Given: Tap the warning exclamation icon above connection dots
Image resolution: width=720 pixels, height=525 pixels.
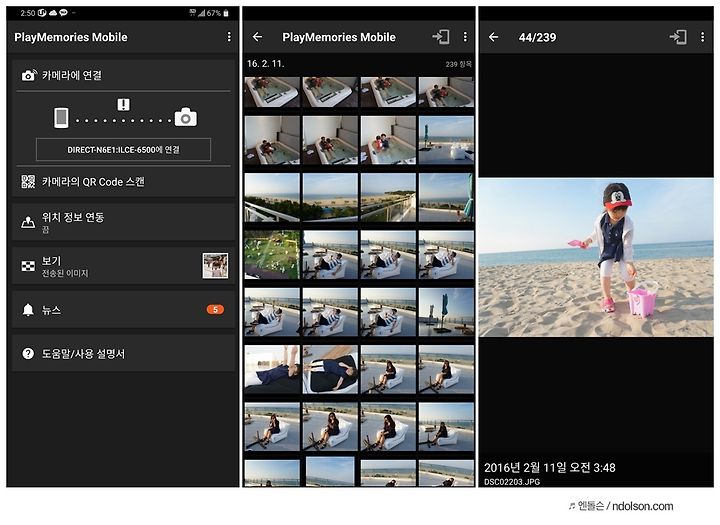Looking at the screenshot, I should [123, 105].
